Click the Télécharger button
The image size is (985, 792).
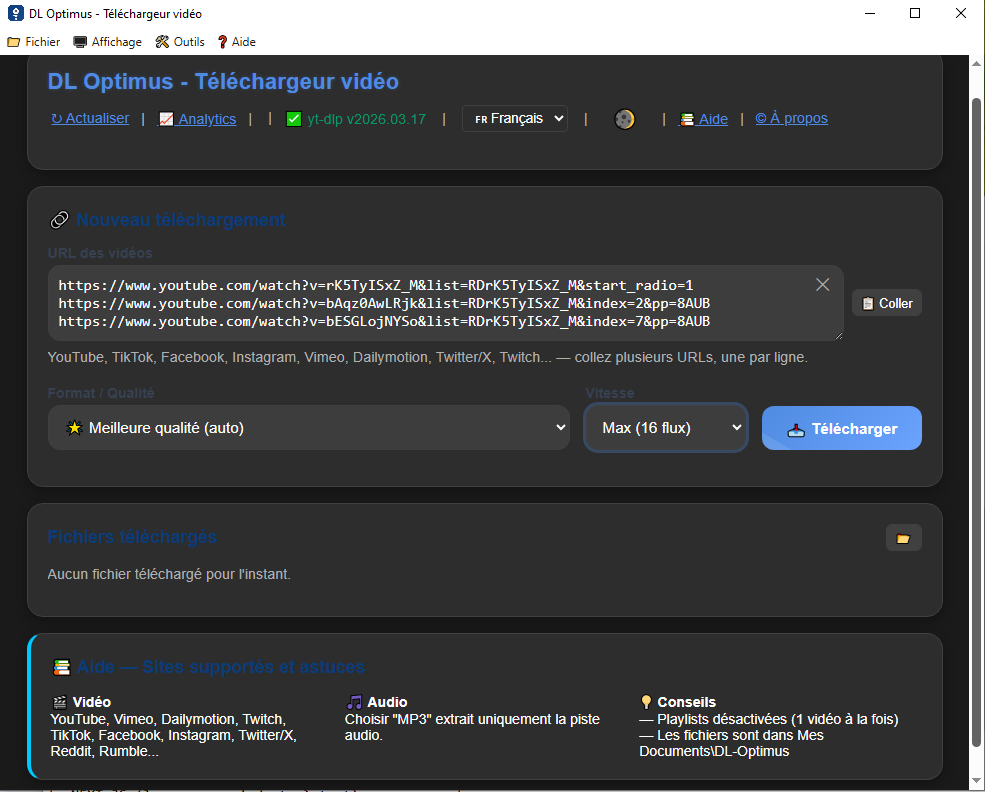coord(842,428)
